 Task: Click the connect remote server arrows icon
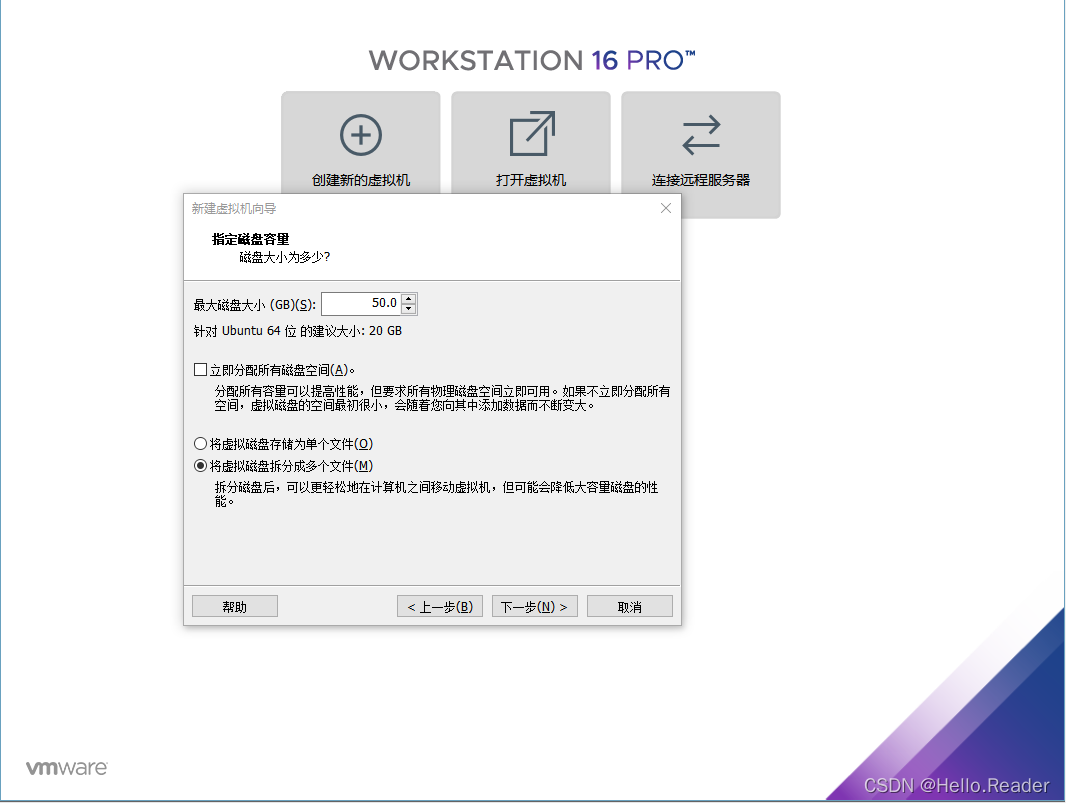point(701,134)
